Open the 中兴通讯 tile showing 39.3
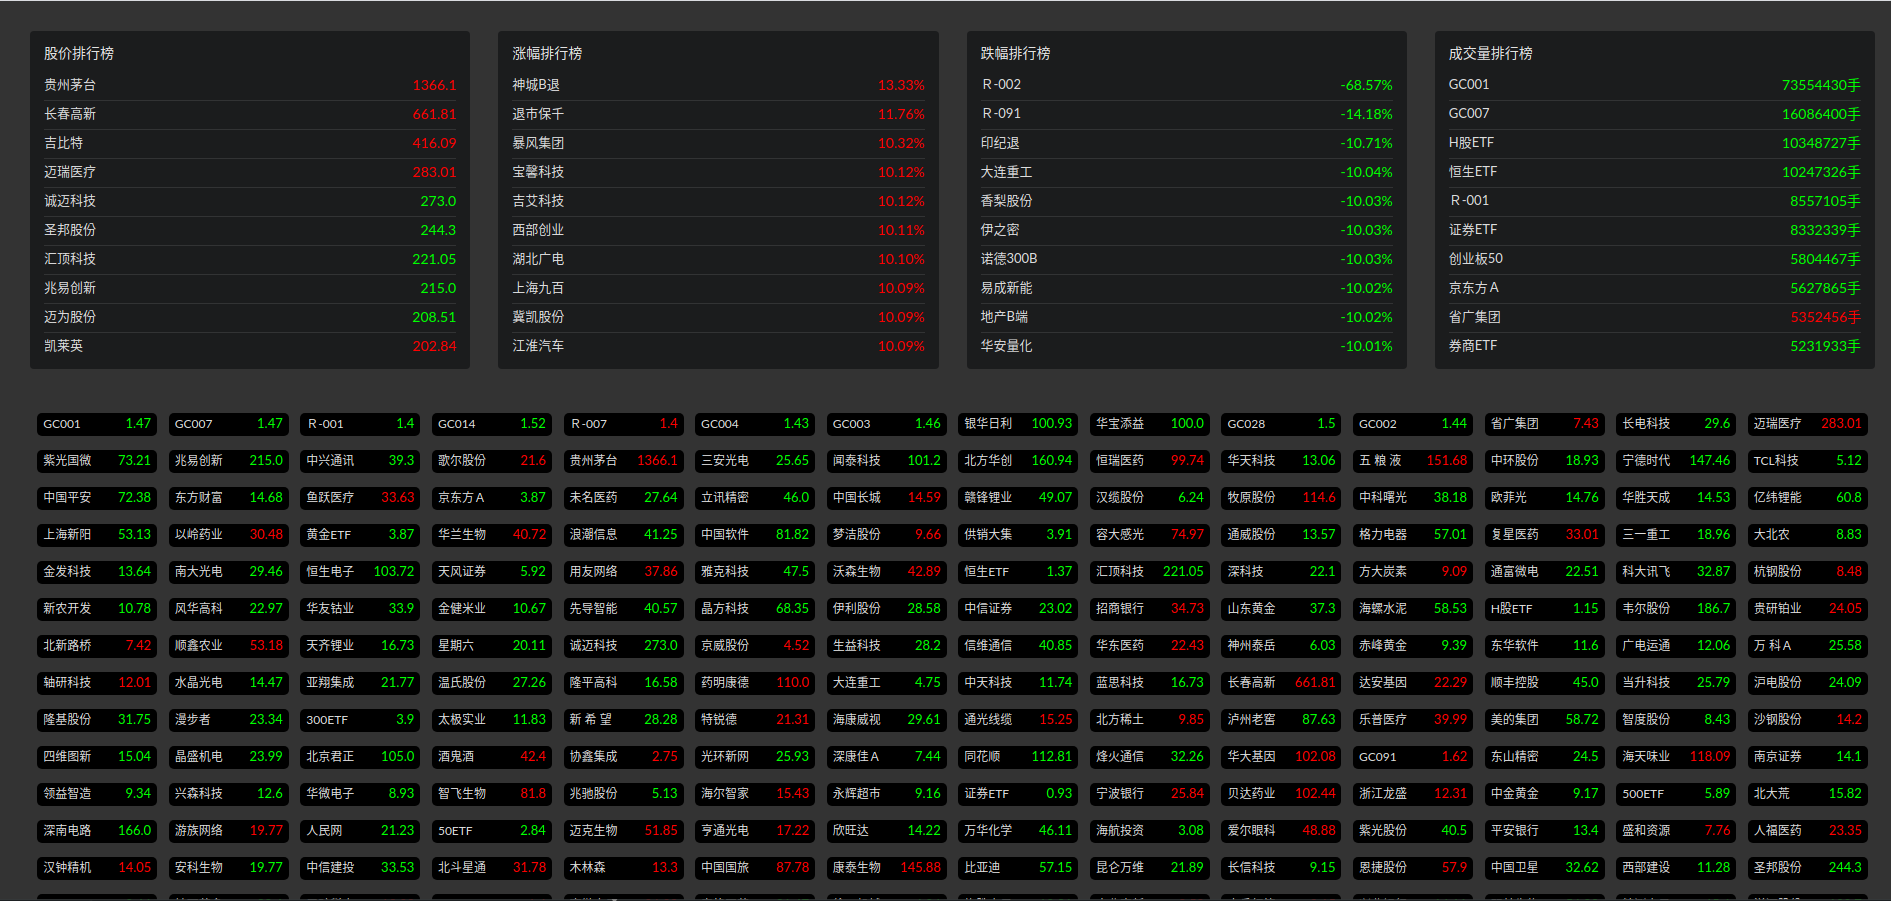Viewport: 1891px width, 901px height. (360, 461)
